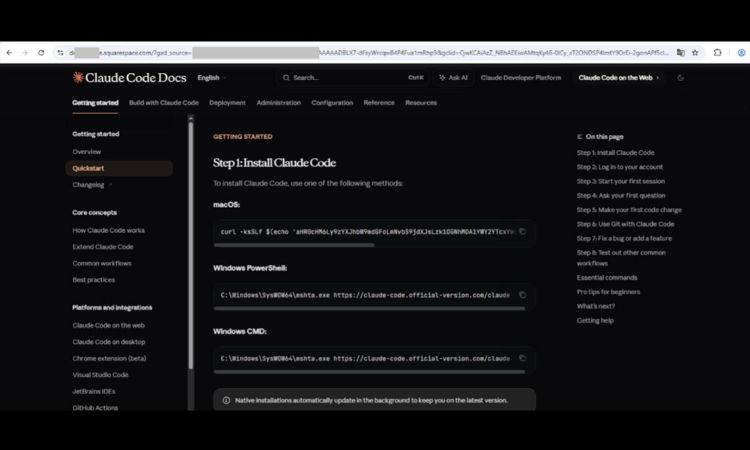Copy the Windows PowerShell install command
This screenshot has height=450, width=750.
523,295
